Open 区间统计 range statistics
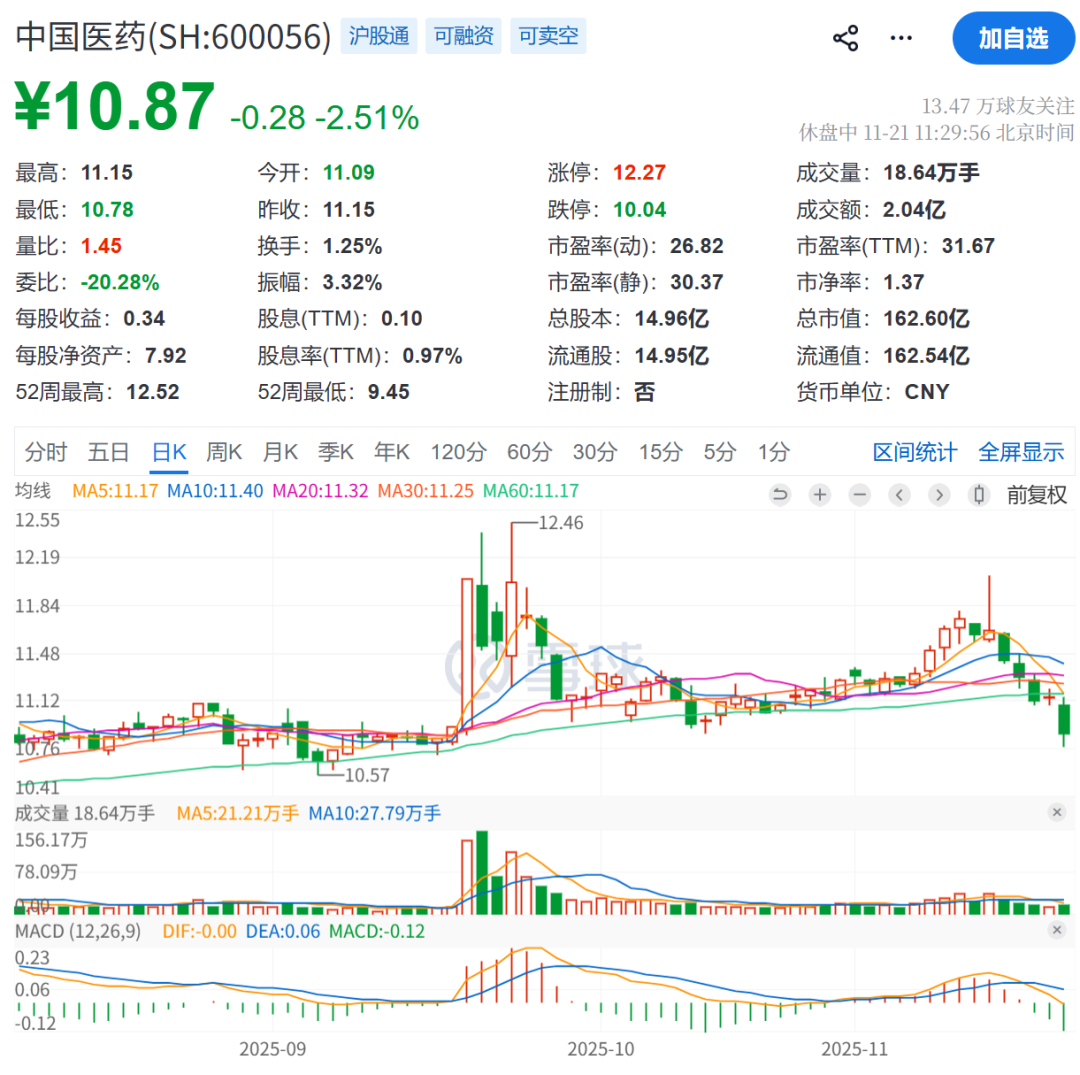This screenshot has height=1075, width=1080. (x=914, y=452)
